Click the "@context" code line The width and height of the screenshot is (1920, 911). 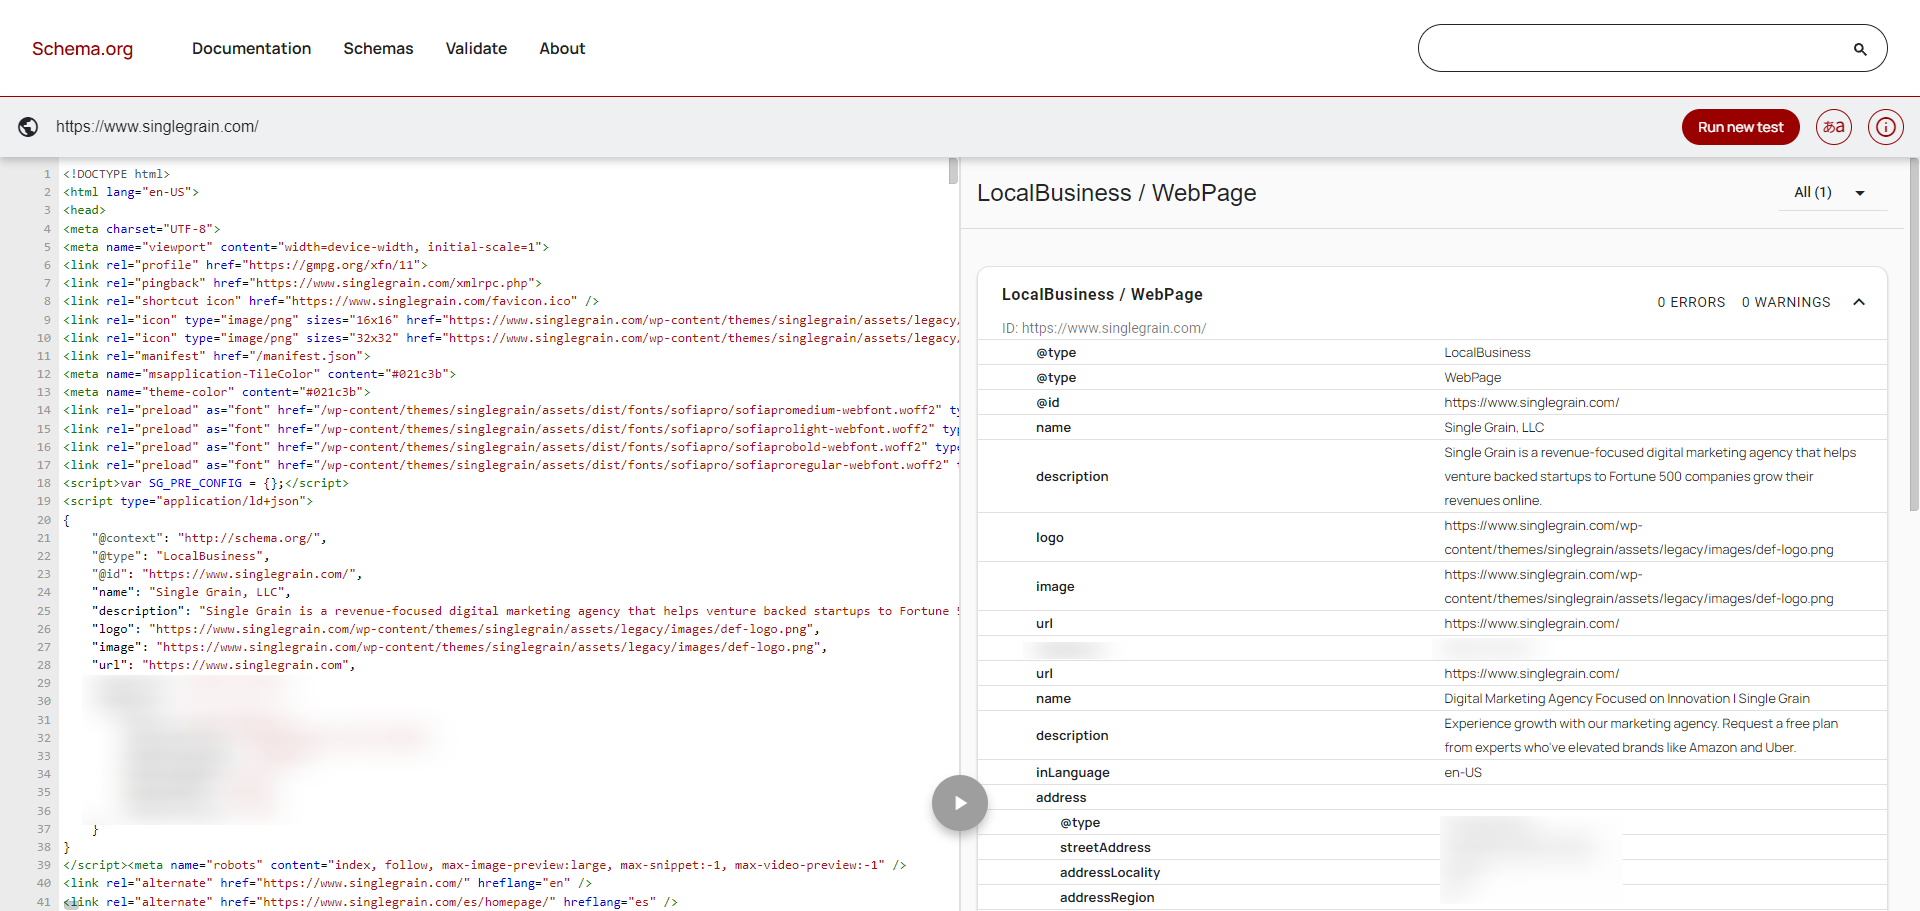(209, 538)
